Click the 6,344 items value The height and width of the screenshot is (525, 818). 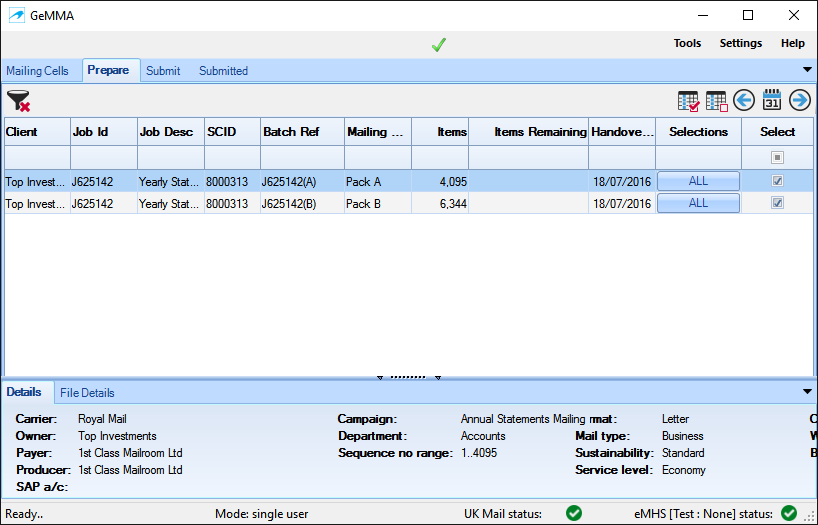pyautogui.click(x=453, y=204)
